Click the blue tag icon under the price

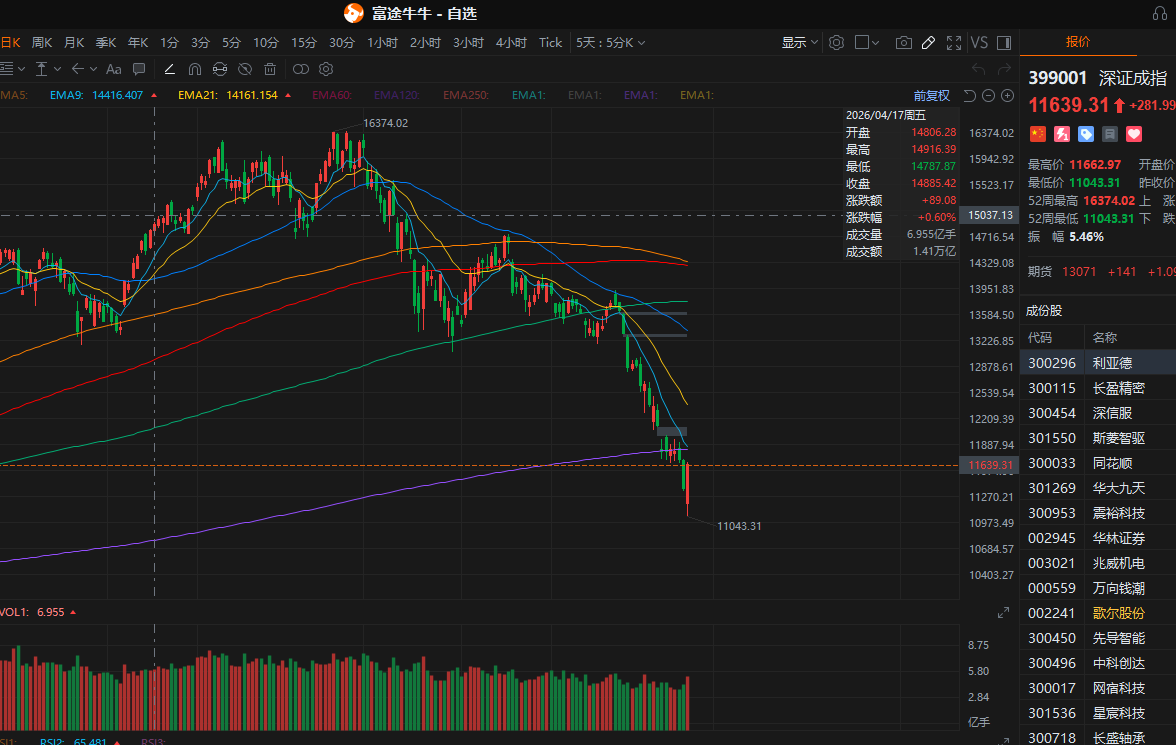[x=1085, y=134]
